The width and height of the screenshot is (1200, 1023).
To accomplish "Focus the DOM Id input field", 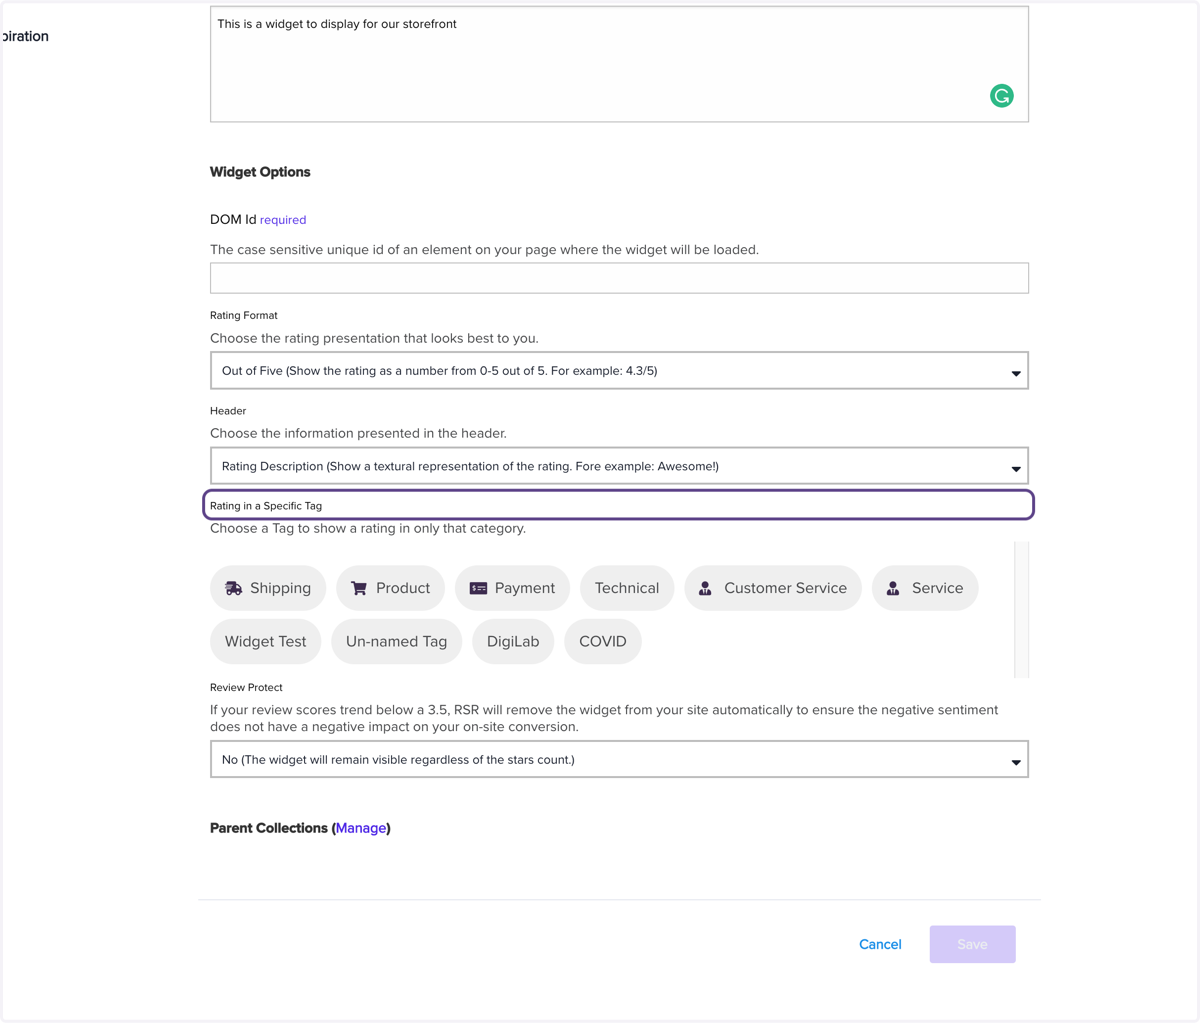I will 619,278.
